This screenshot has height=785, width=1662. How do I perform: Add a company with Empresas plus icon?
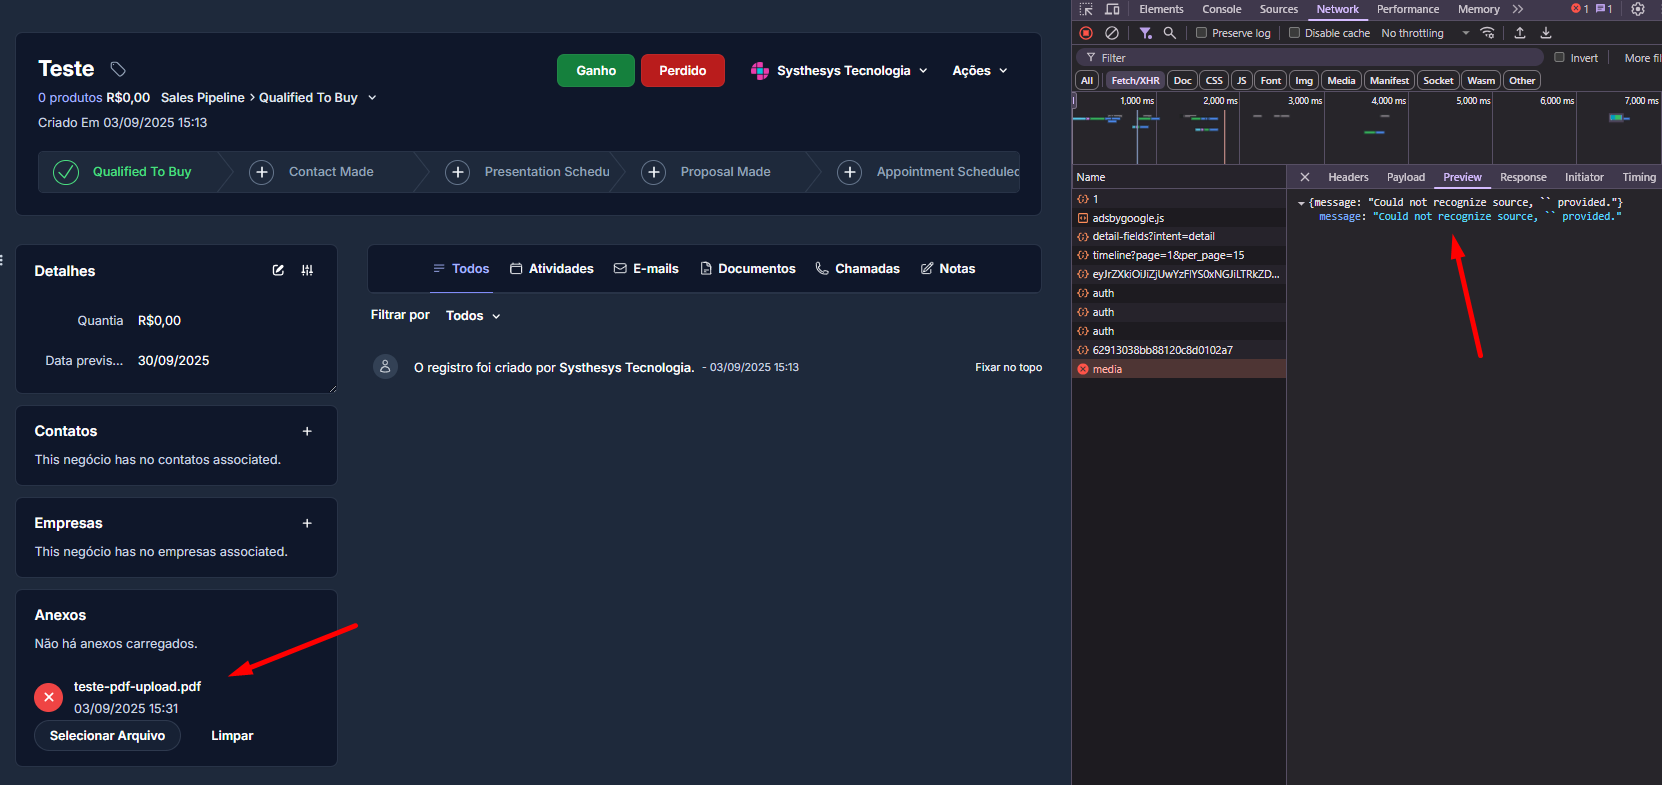click(307, 523)
